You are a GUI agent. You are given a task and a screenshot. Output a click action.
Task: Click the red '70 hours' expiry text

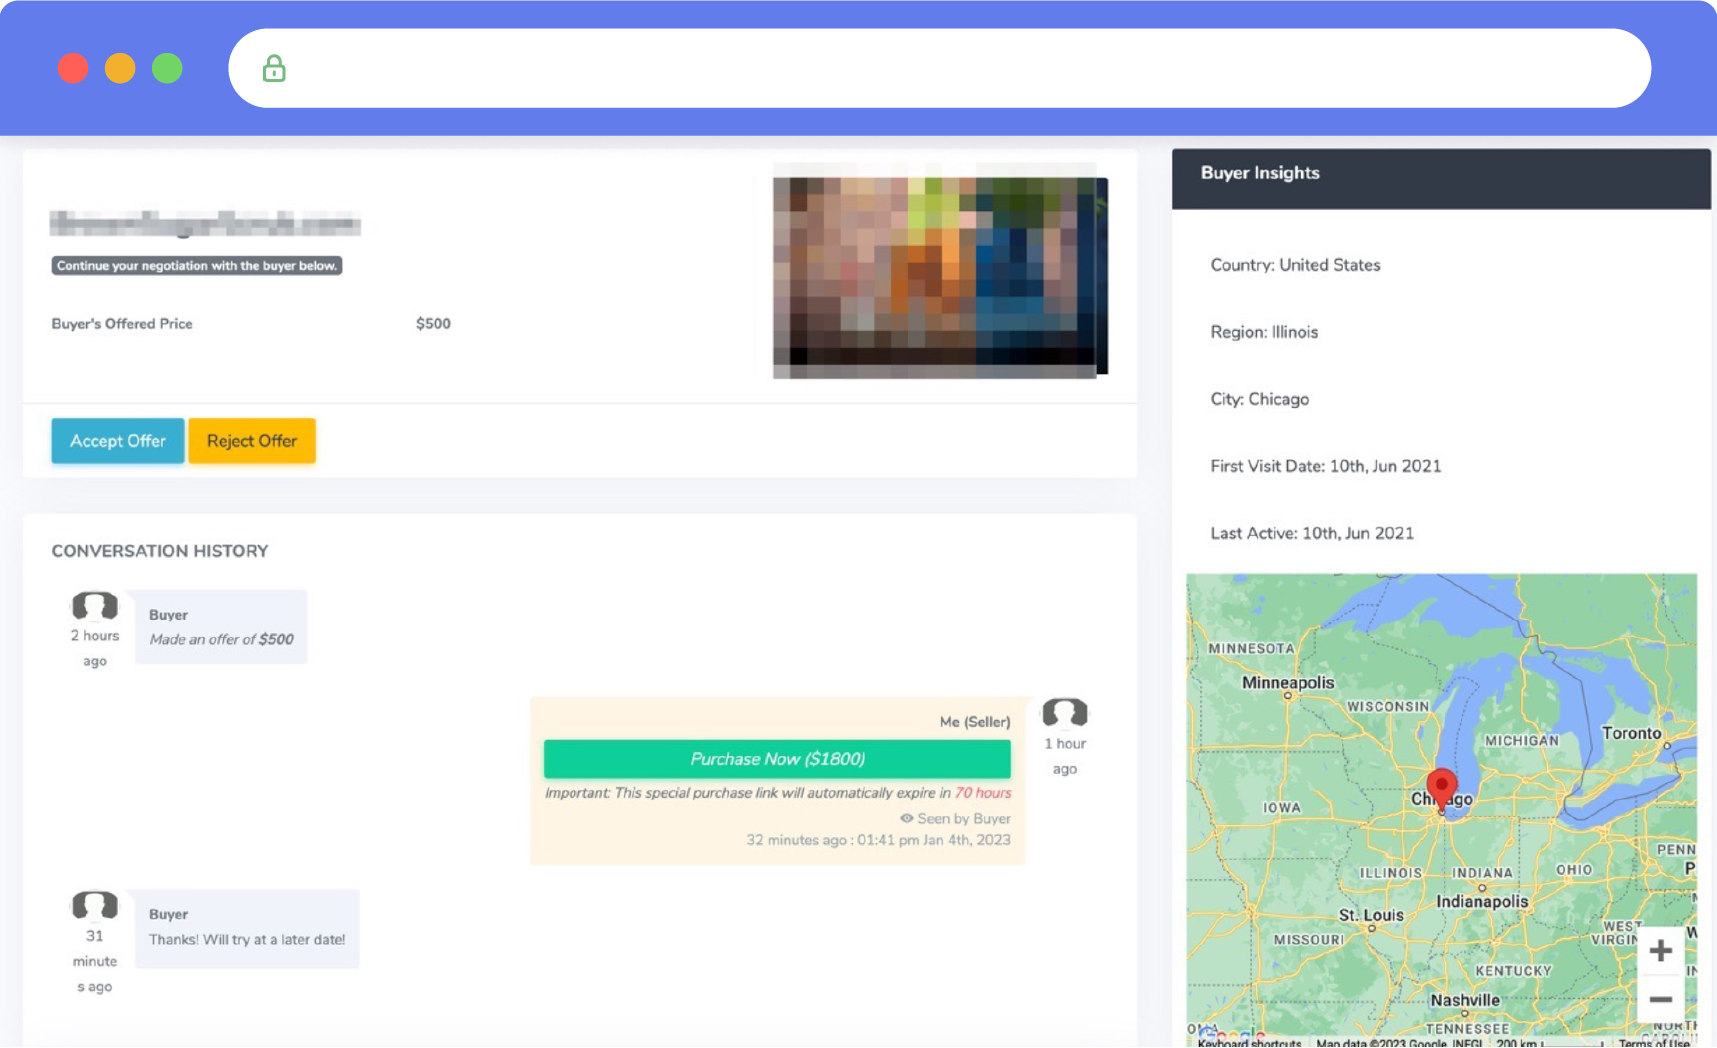[982, 793]
